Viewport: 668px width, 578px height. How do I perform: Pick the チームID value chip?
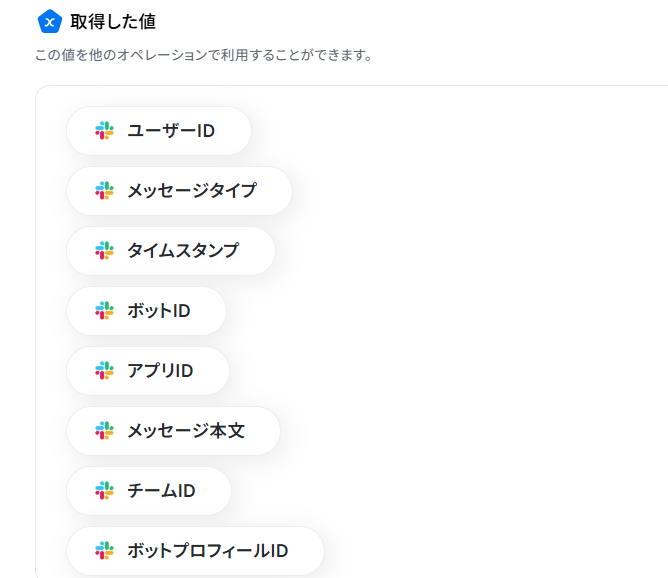pyautogui.click(x=149, y=491)
